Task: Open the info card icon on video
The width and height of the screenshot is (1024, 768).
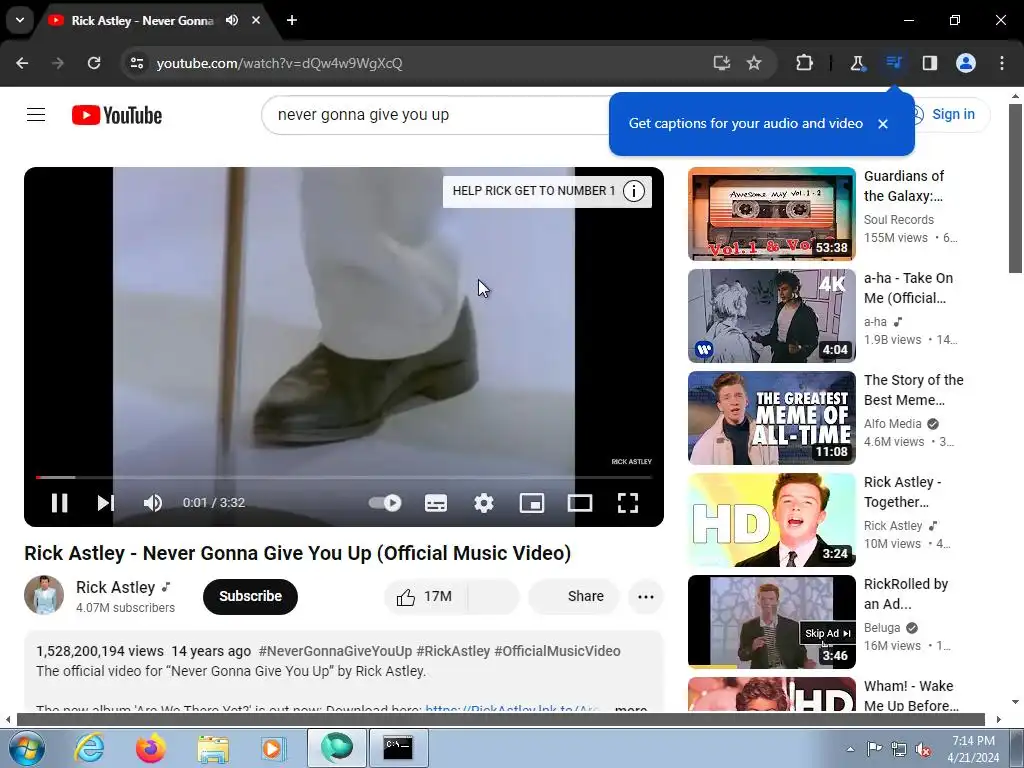Action: 633,191
